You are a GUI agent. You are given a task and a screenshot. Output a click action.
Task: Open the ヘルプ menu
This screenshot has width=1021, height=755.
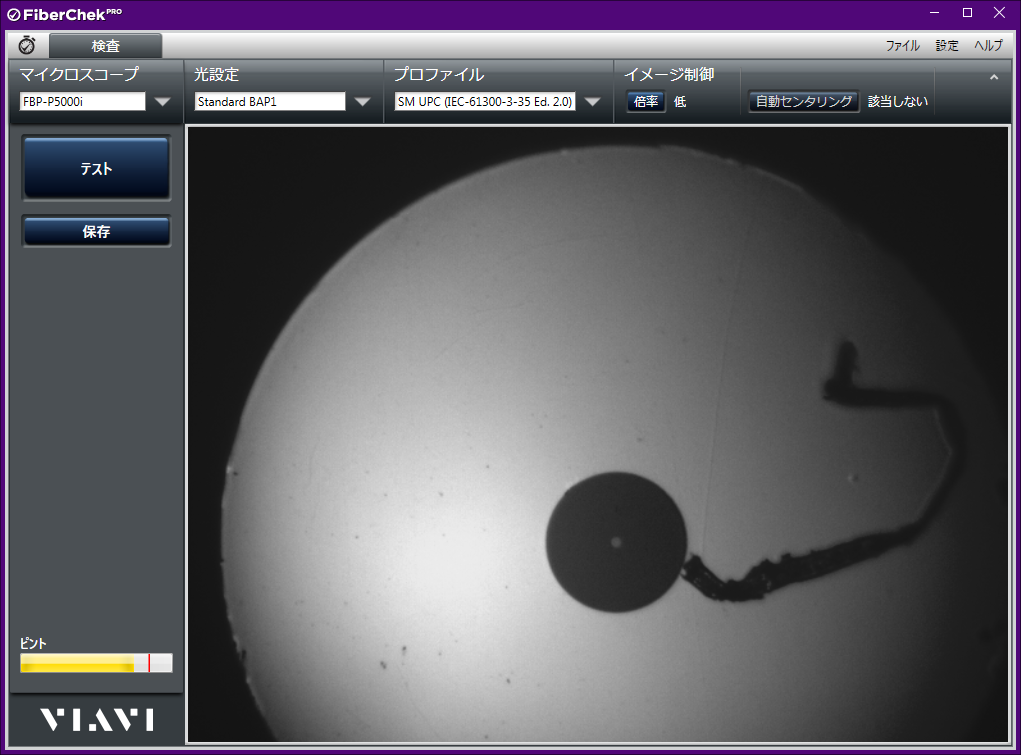click(x=988, y=46)
